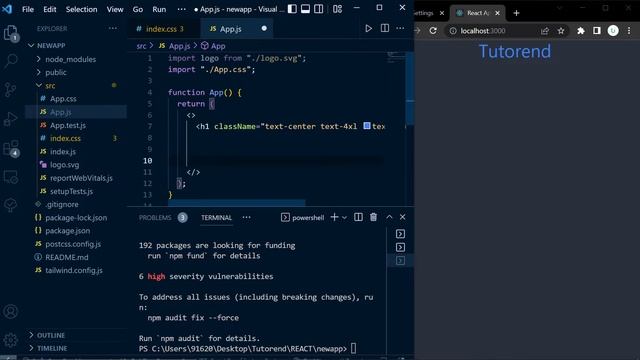Select the second terminal in terminal list

[x=400, y=247]
